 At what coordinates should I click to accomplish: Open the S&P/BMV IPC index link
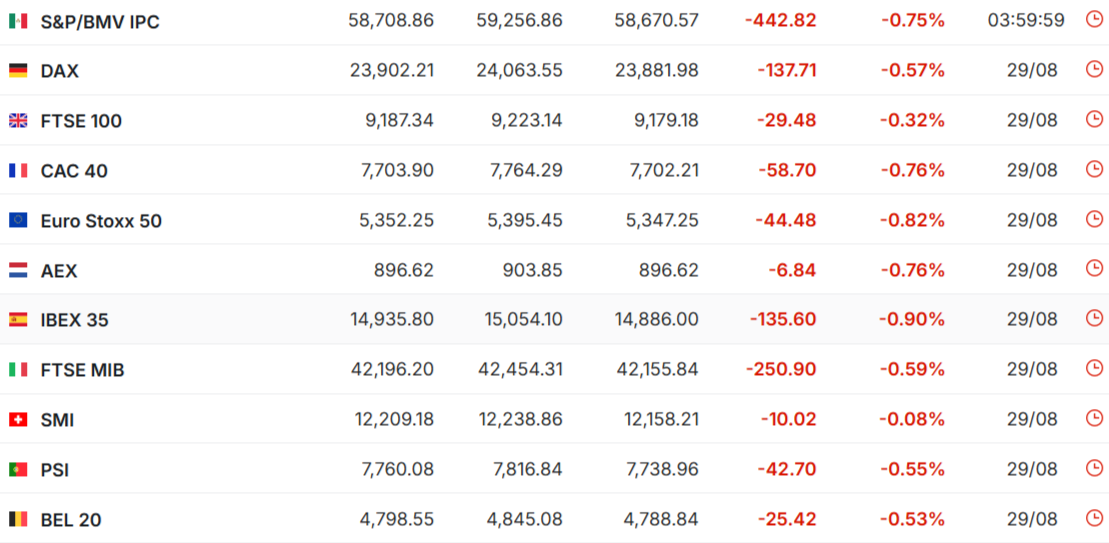(100, 22)
